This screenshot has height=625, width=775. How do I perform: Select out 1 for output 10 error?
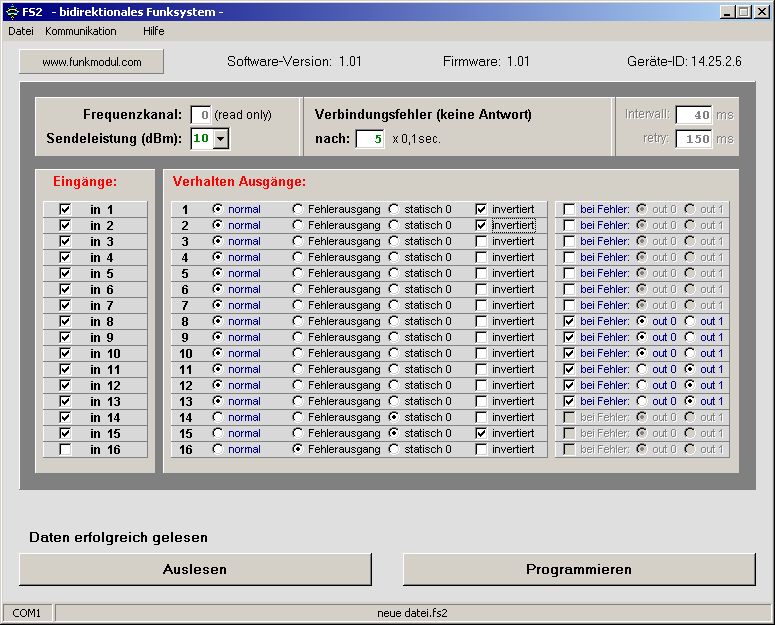coord(690,353)
